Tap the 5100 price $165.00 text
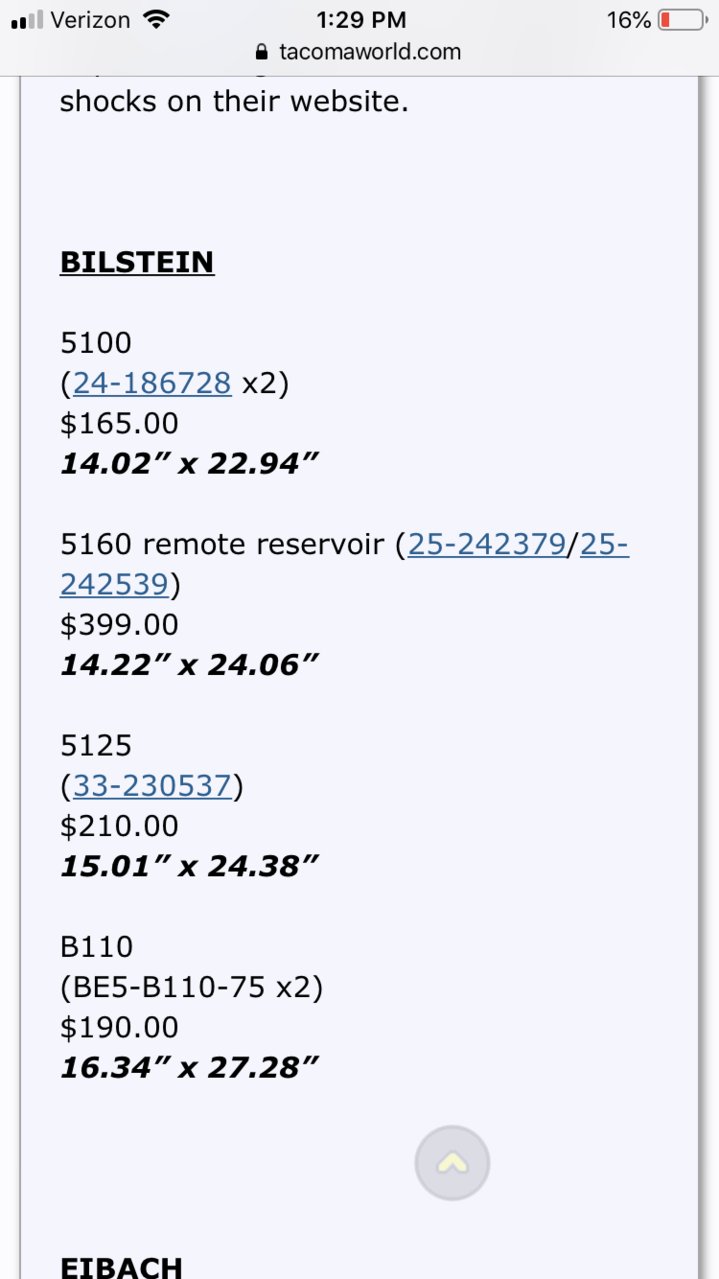Screen dimensions: 719x1279 [119, 423]
